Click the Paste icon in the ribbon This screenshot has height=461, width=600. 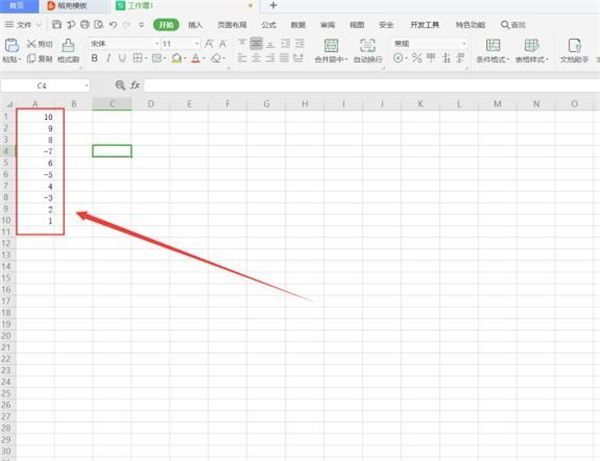[12, 44]
